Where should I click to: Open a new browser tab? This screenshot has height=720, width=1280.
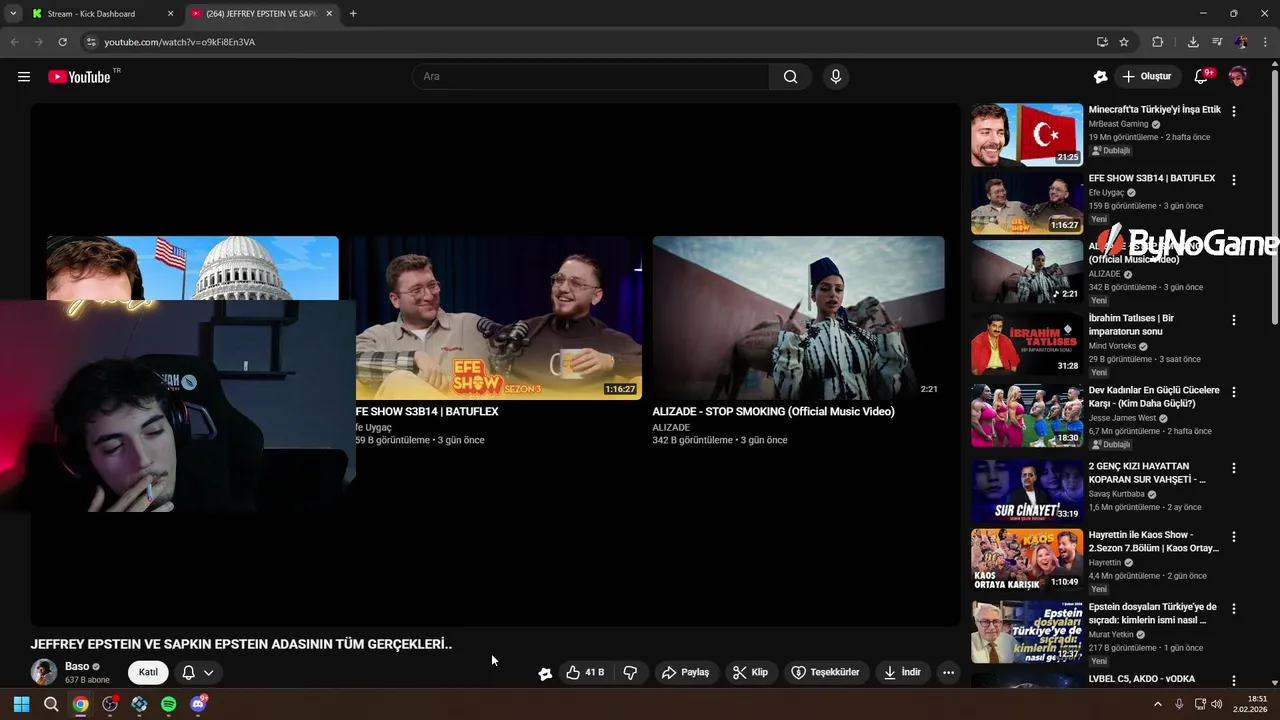click(x=353, y=14)
